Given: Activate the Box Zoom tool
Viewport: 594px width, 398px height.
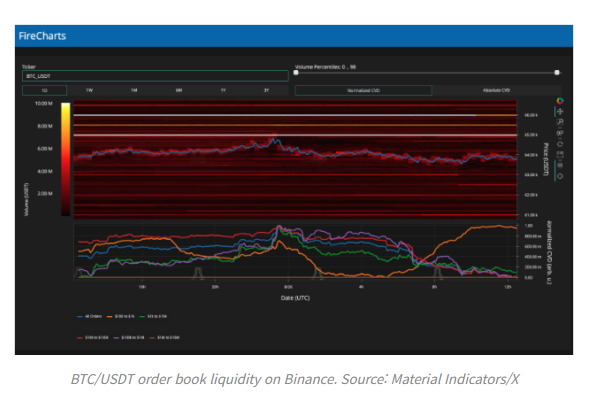Looking at the screenshot, I should (x=560, y=122).
